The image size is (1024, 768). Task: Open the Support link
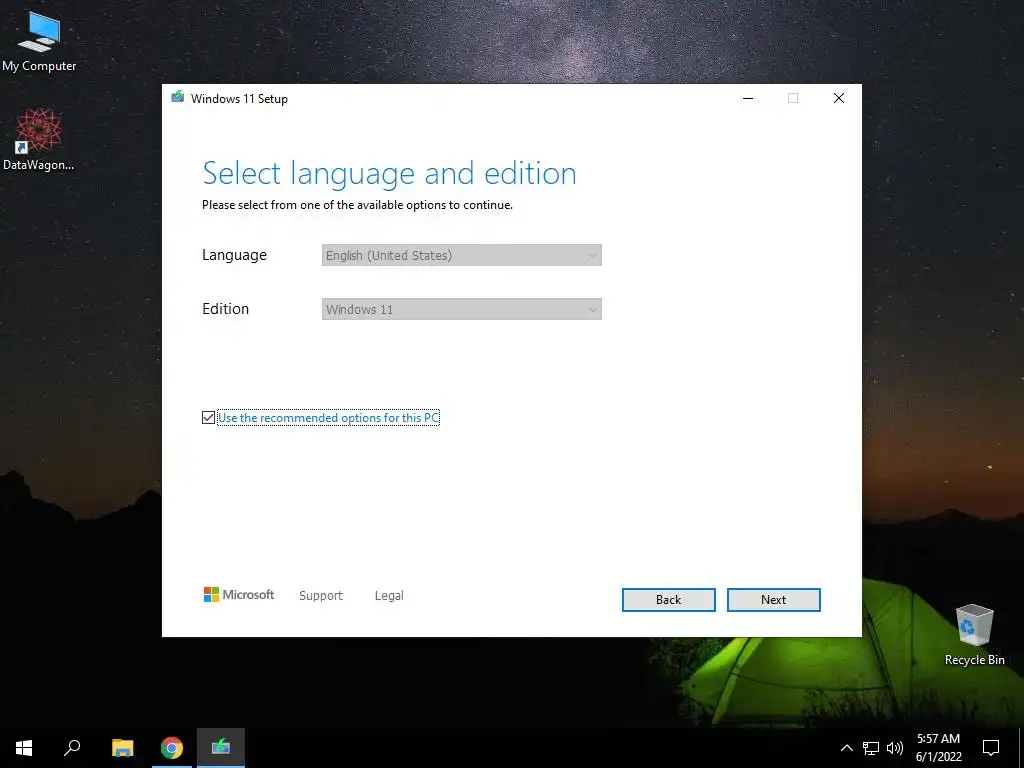click(321, 596)
